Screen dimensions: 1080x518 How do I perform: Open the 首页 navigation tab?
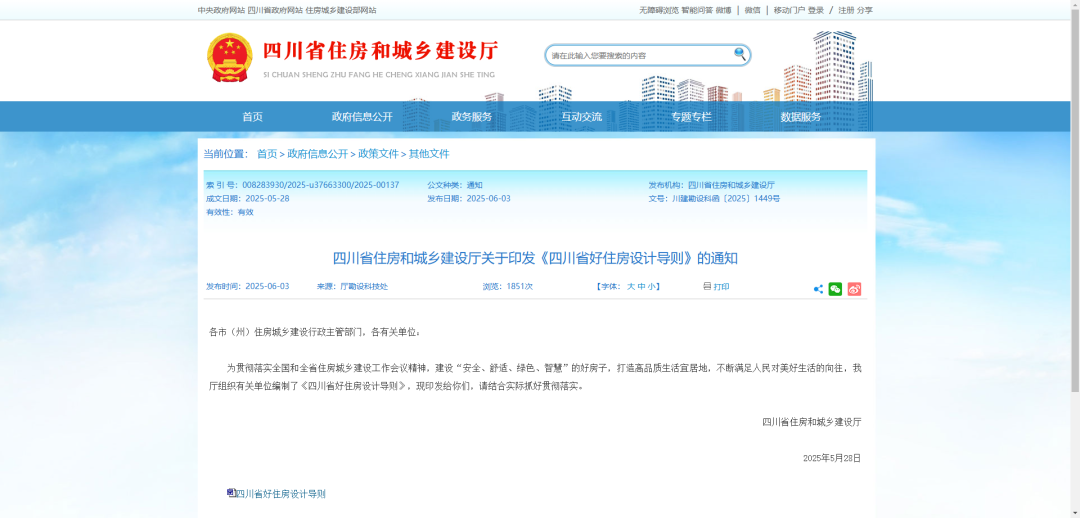click(x=253, y=117)
